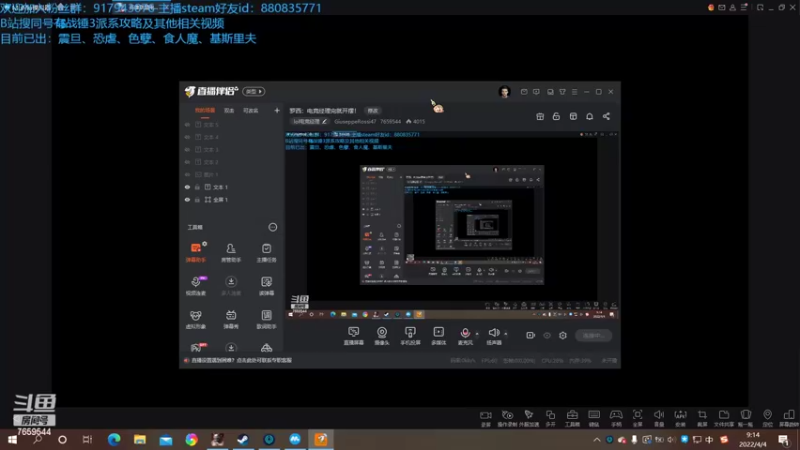Add 直播屏幕 screen capture source
Image resolution: width=800 pixels, height=450 pixels.
354,336
